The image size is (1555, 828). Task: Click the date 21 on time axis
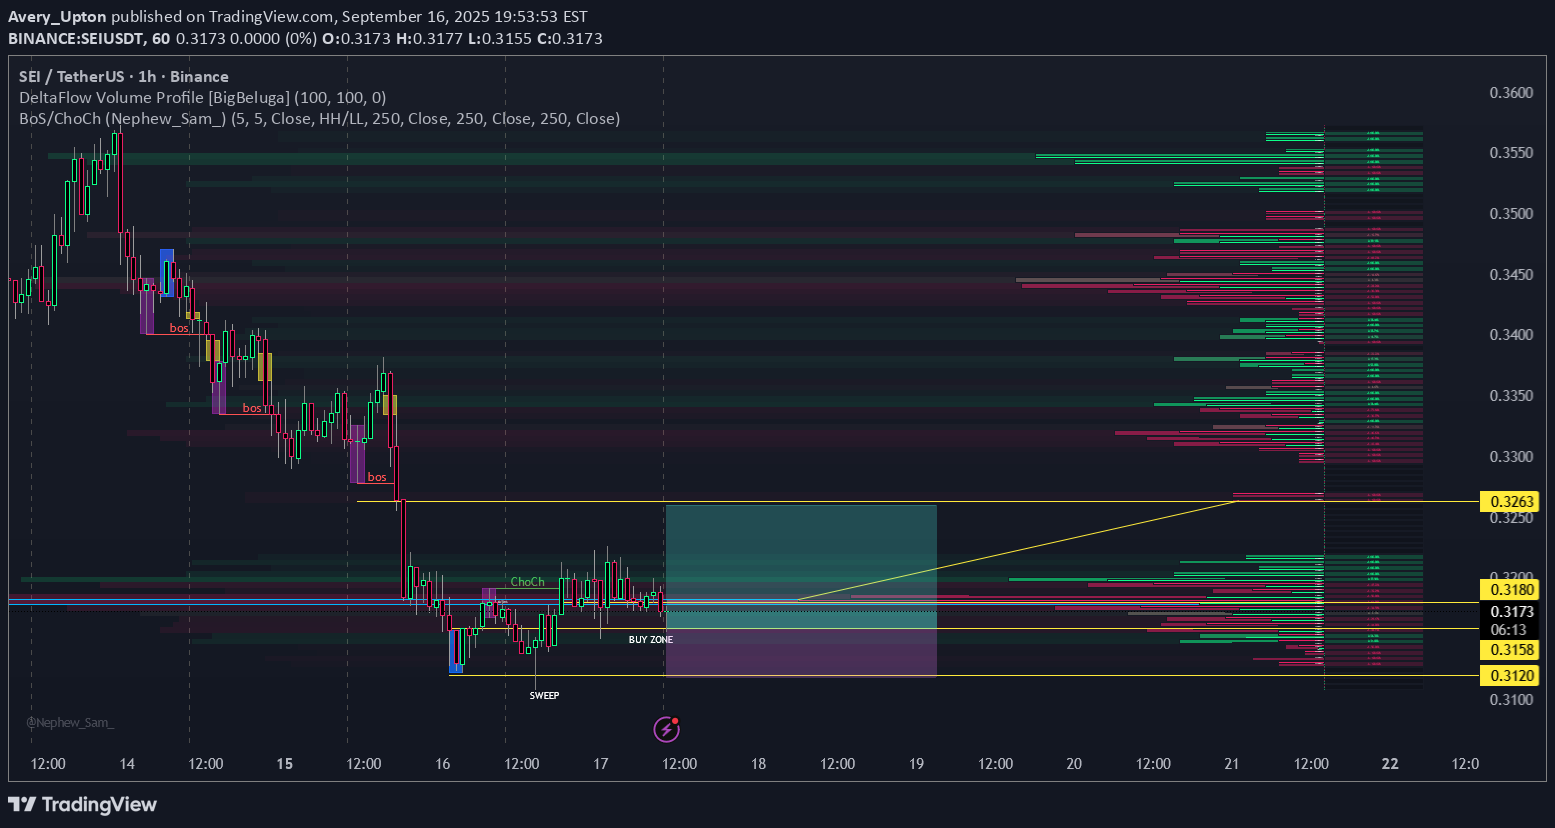click(1232, 764)
